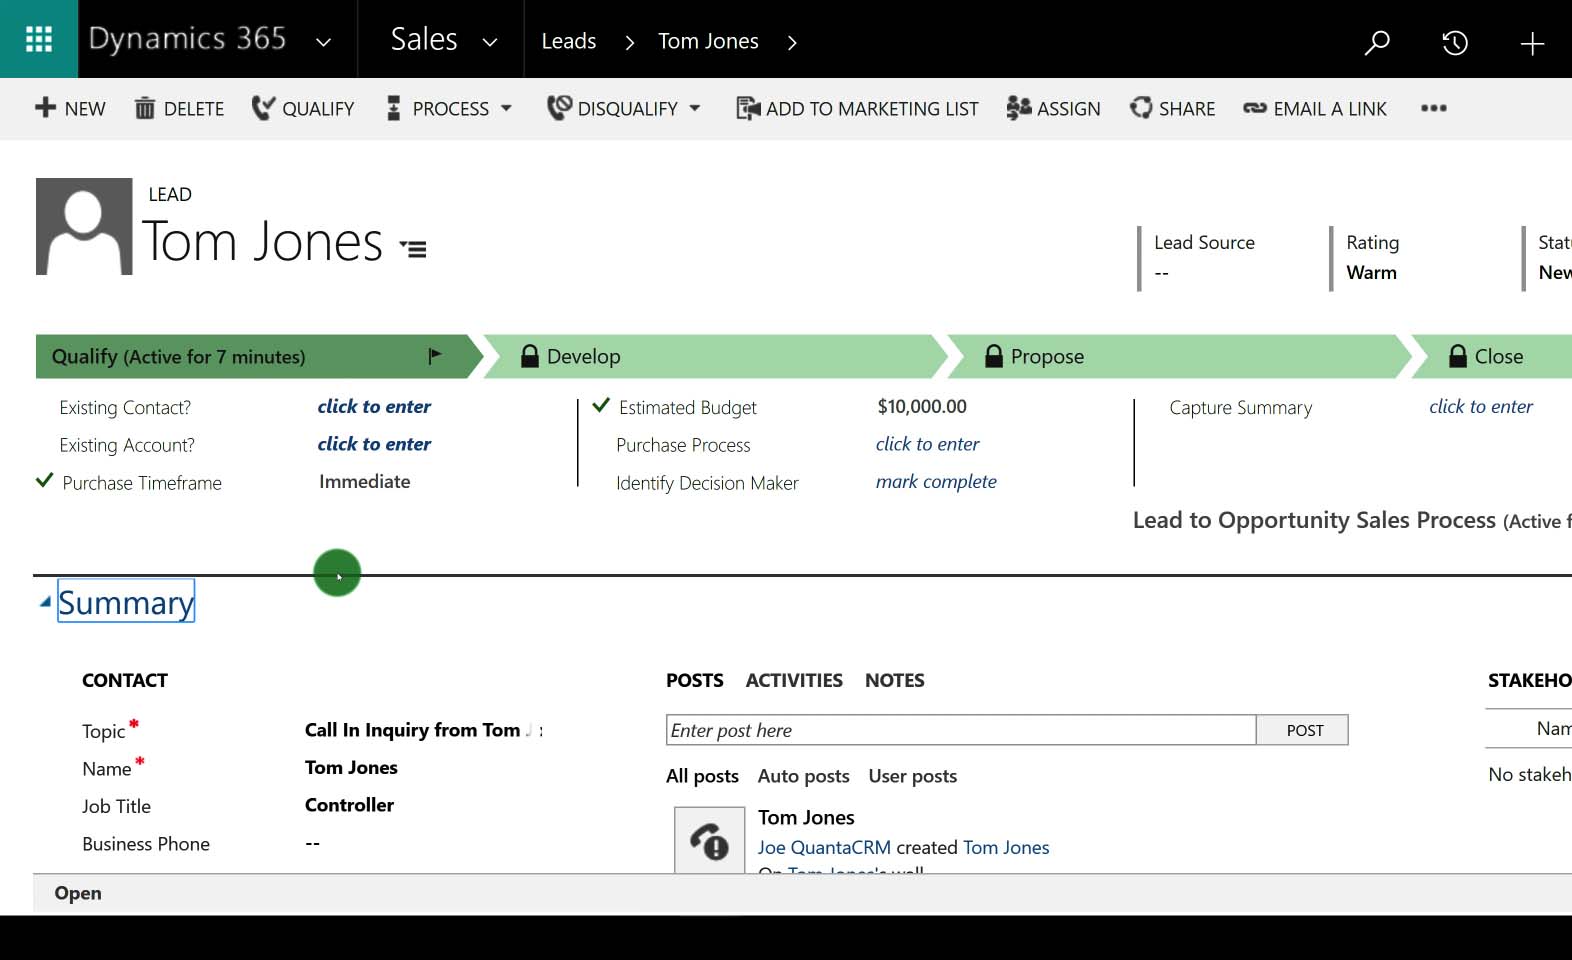The image size is (1572, 960).
Task: Click Topic value Call In Inquiry
Action: tap(424, 730)
